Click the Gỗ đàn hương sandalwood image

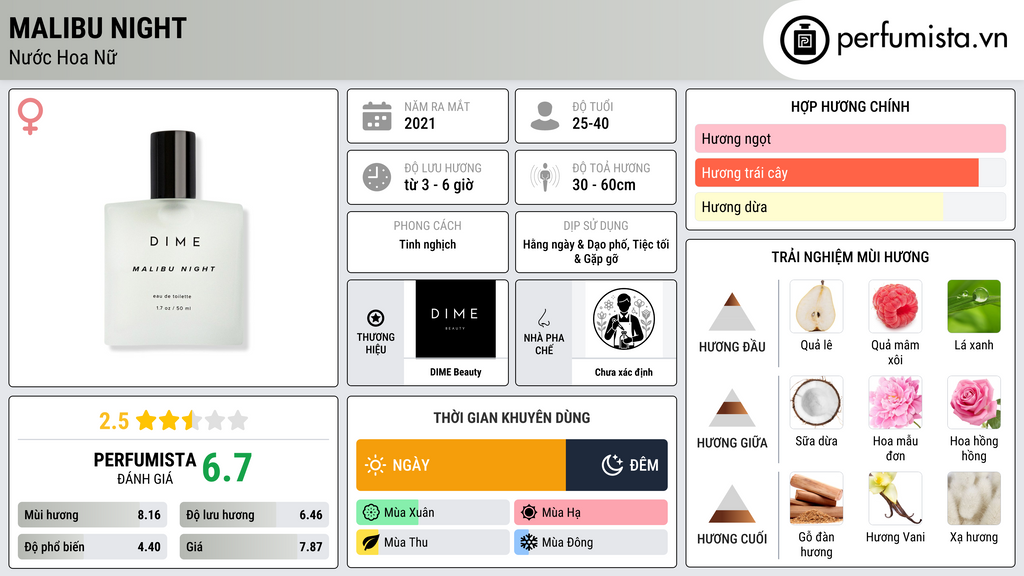(816, 498)
